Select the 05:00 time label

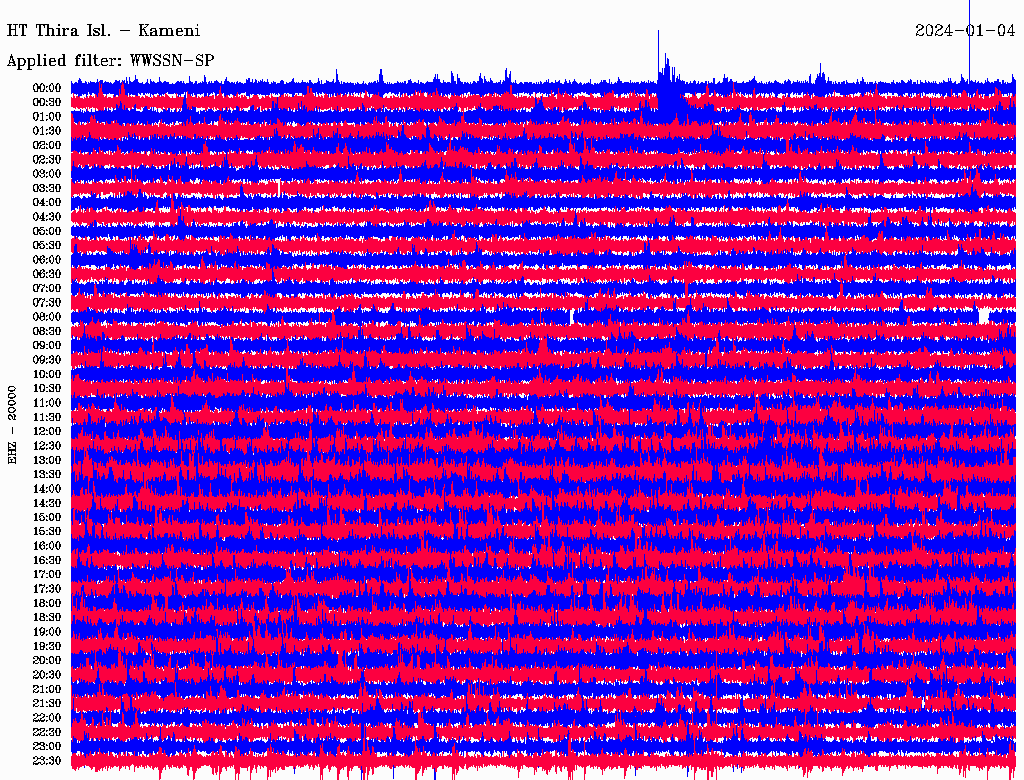(x=47, y=231)
